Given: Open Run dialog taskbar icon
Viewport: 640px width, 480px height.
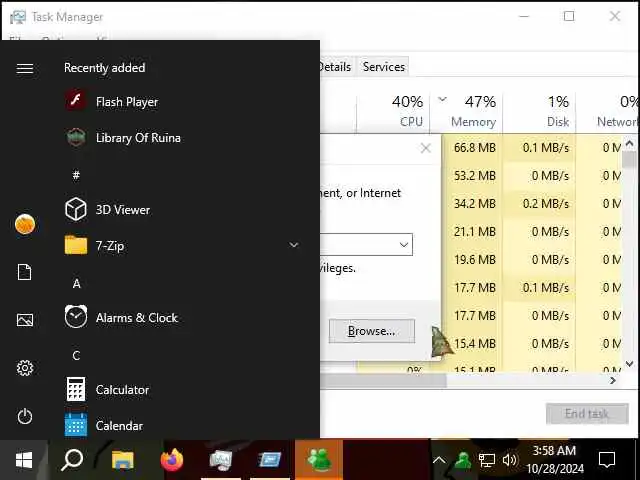Looking at the screenshot, I should (x=270, y=460).
